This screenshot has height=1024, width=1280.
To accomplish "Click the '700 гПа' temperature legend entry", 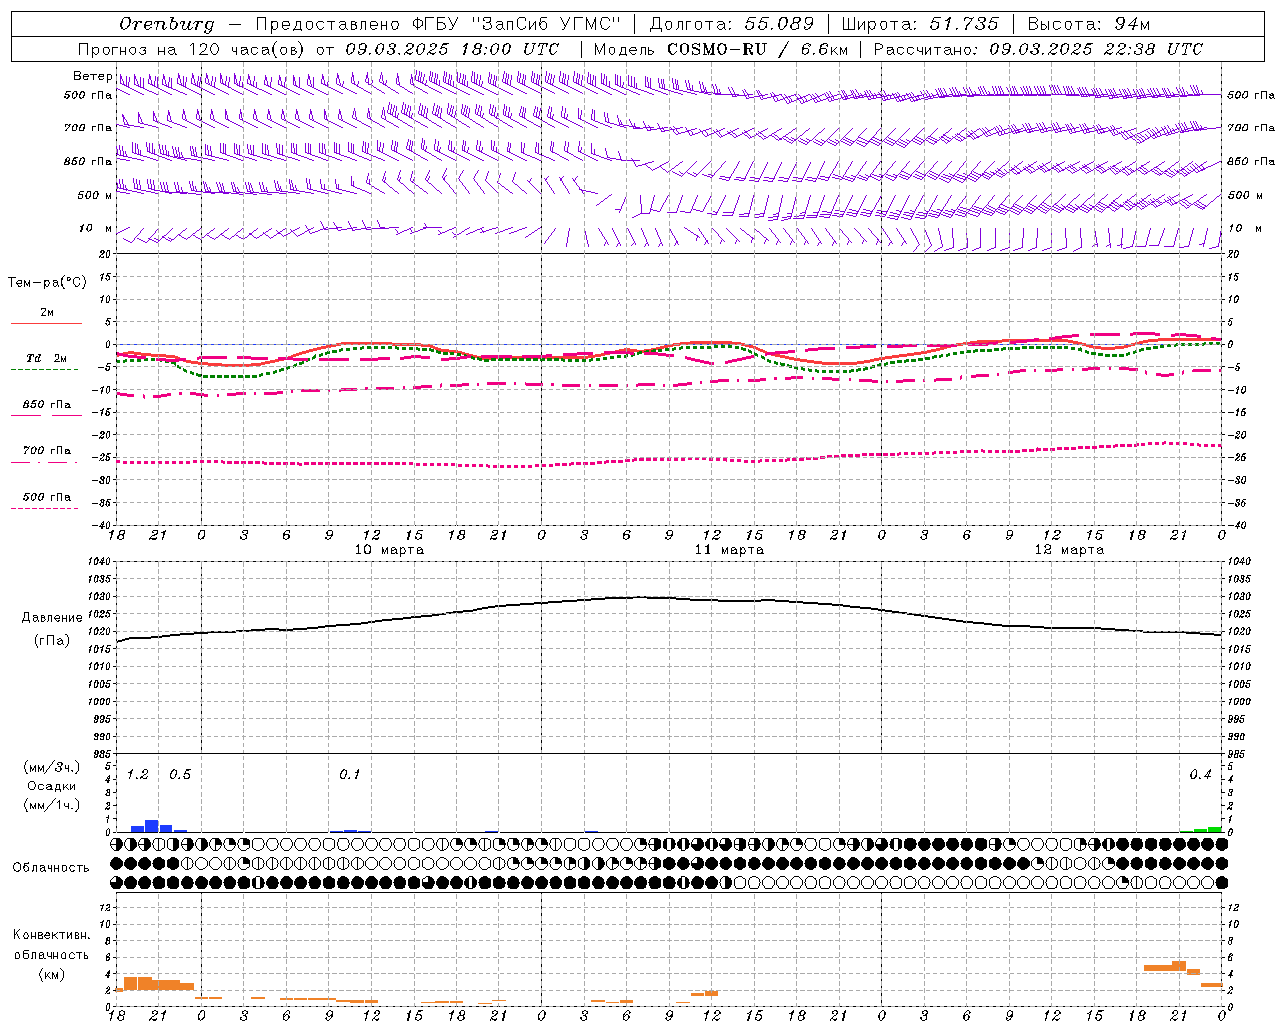I will click(47, 451).
